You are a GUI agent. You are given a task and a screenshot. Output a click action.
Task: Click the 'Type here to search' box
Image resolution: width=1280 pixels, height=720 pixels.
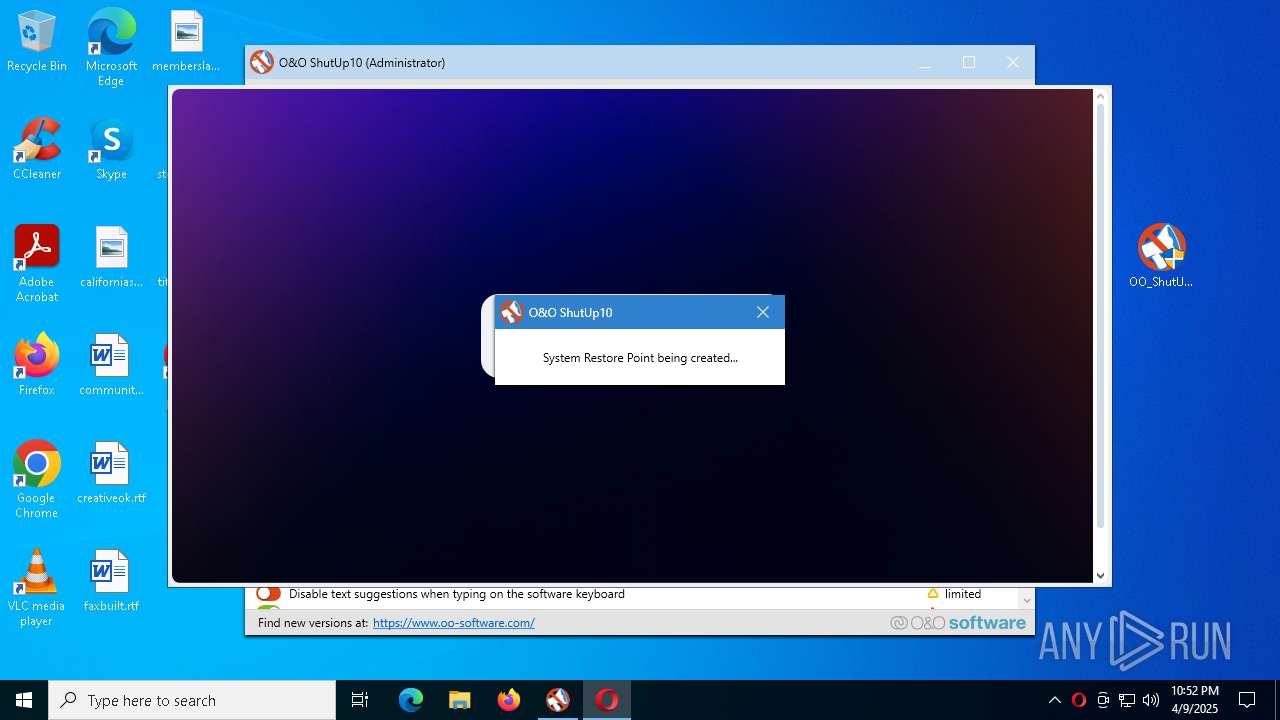coord(192,700)
